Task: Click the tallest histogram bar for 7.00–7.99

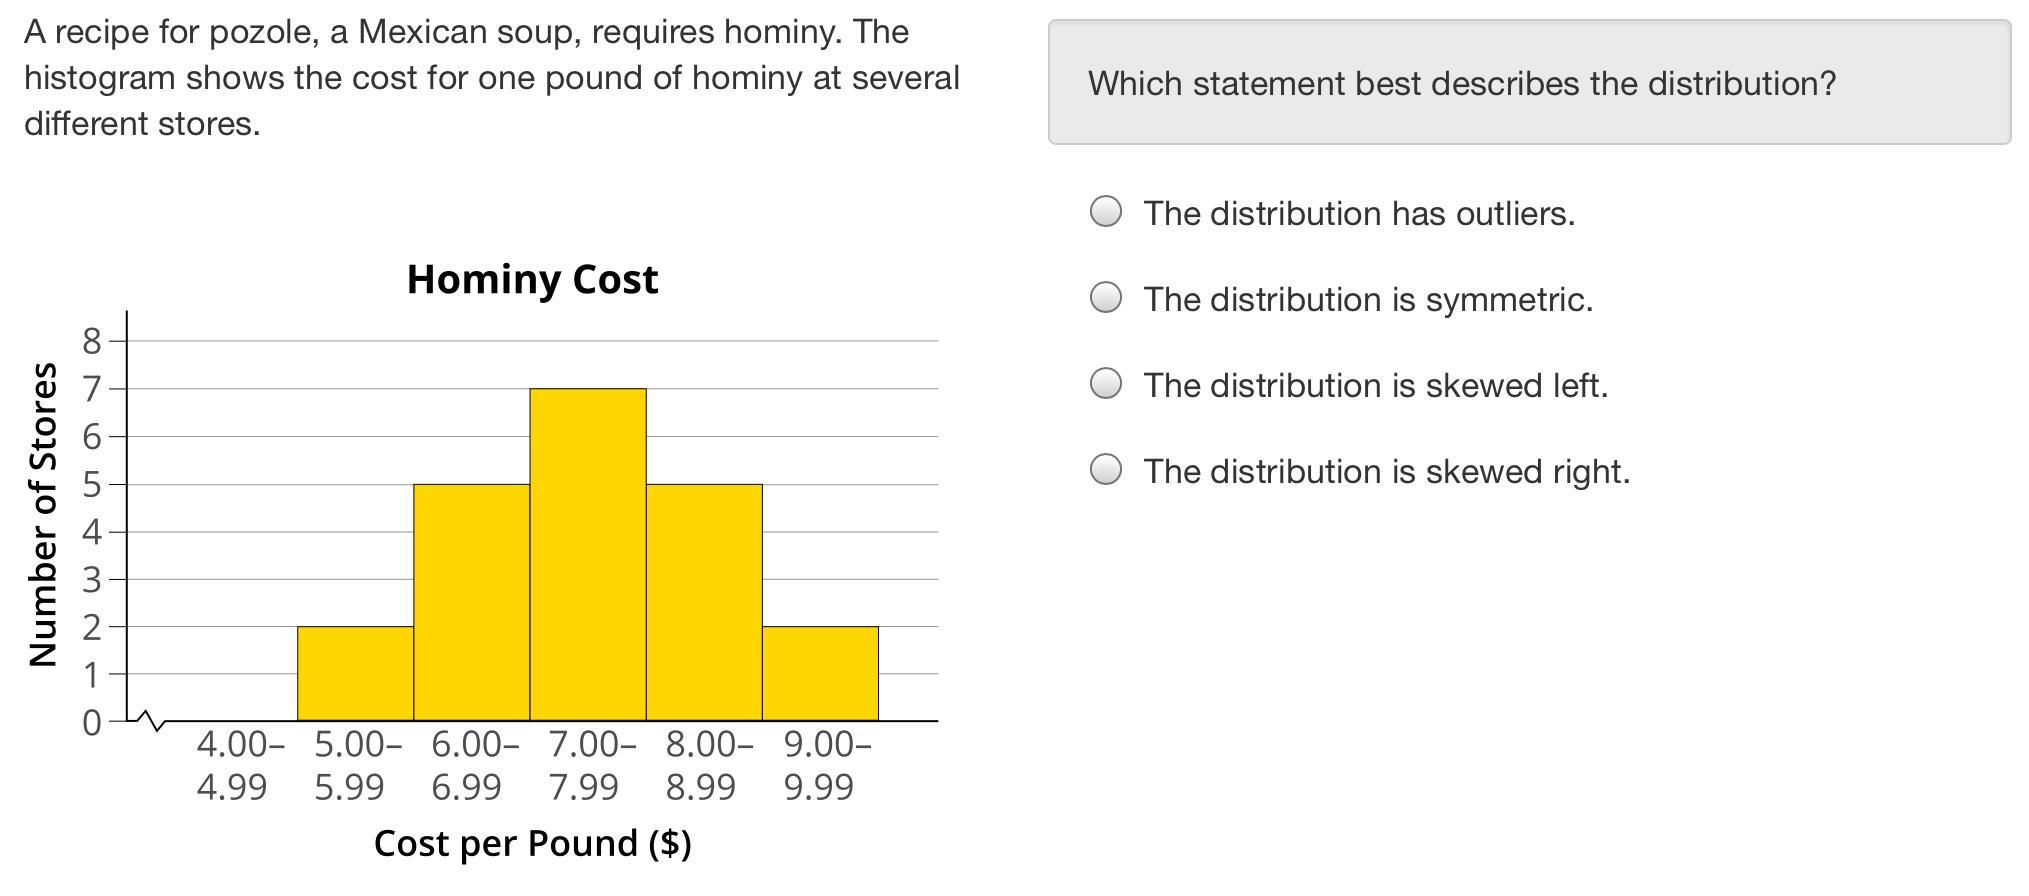Action: point(588,554)
